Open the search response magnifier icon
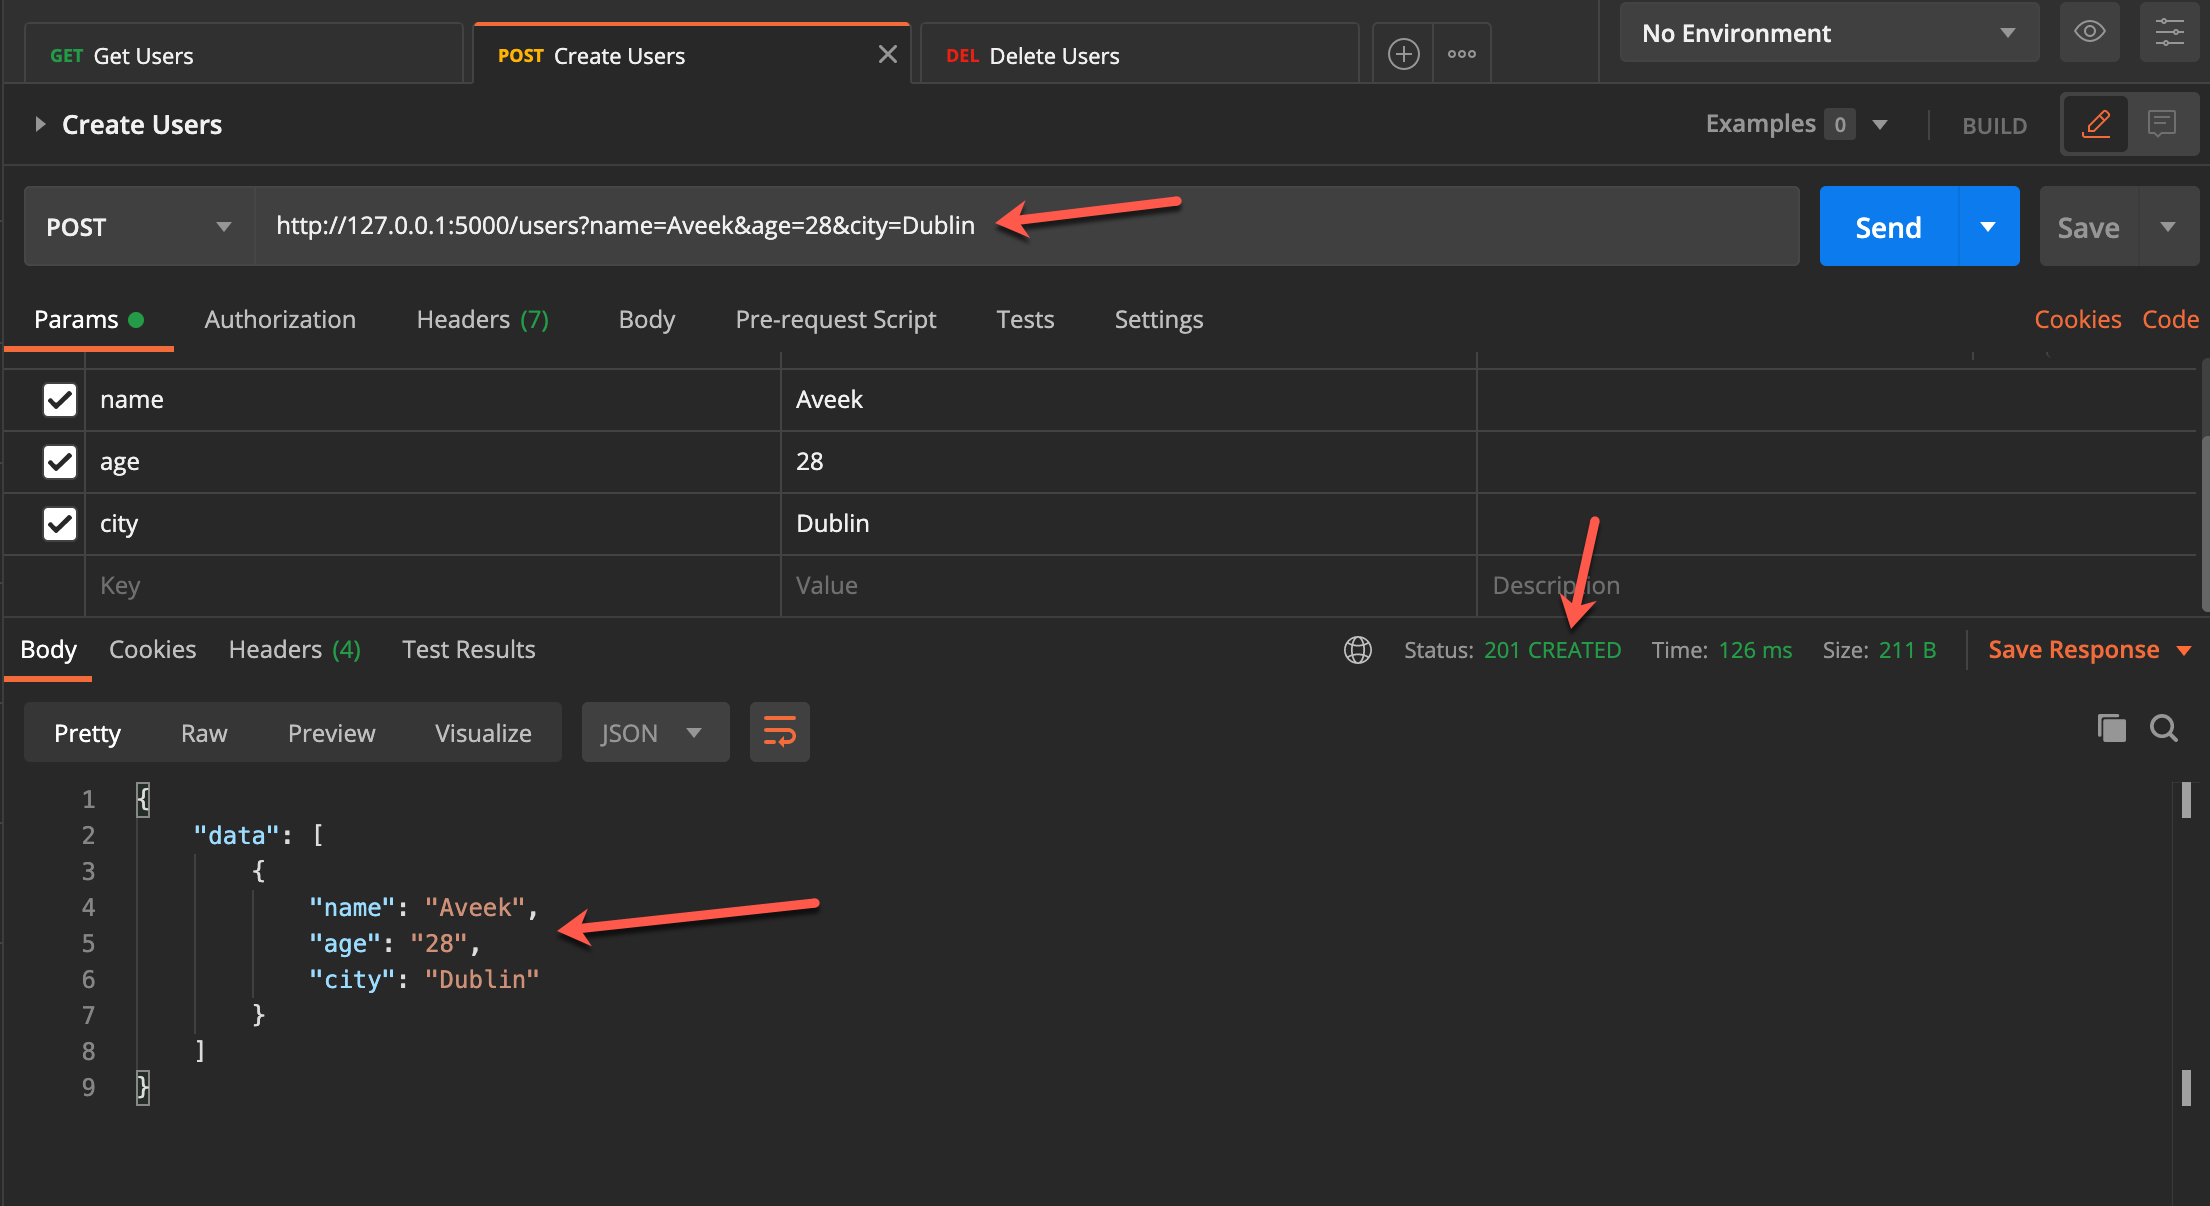Image resolution: width=2210 pixels, height=1206 pixels. point(2163,728)
